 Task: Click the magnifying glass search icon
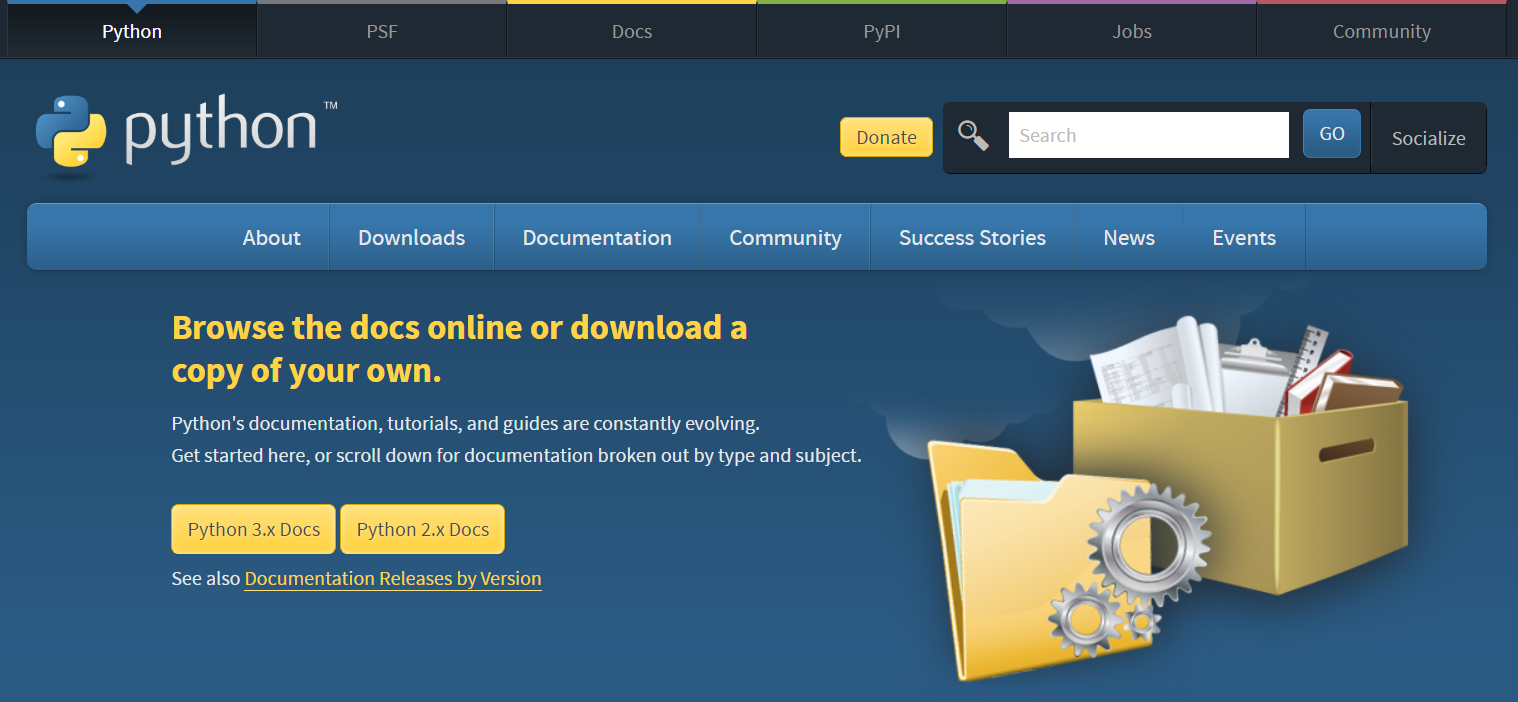click(973, 135)
